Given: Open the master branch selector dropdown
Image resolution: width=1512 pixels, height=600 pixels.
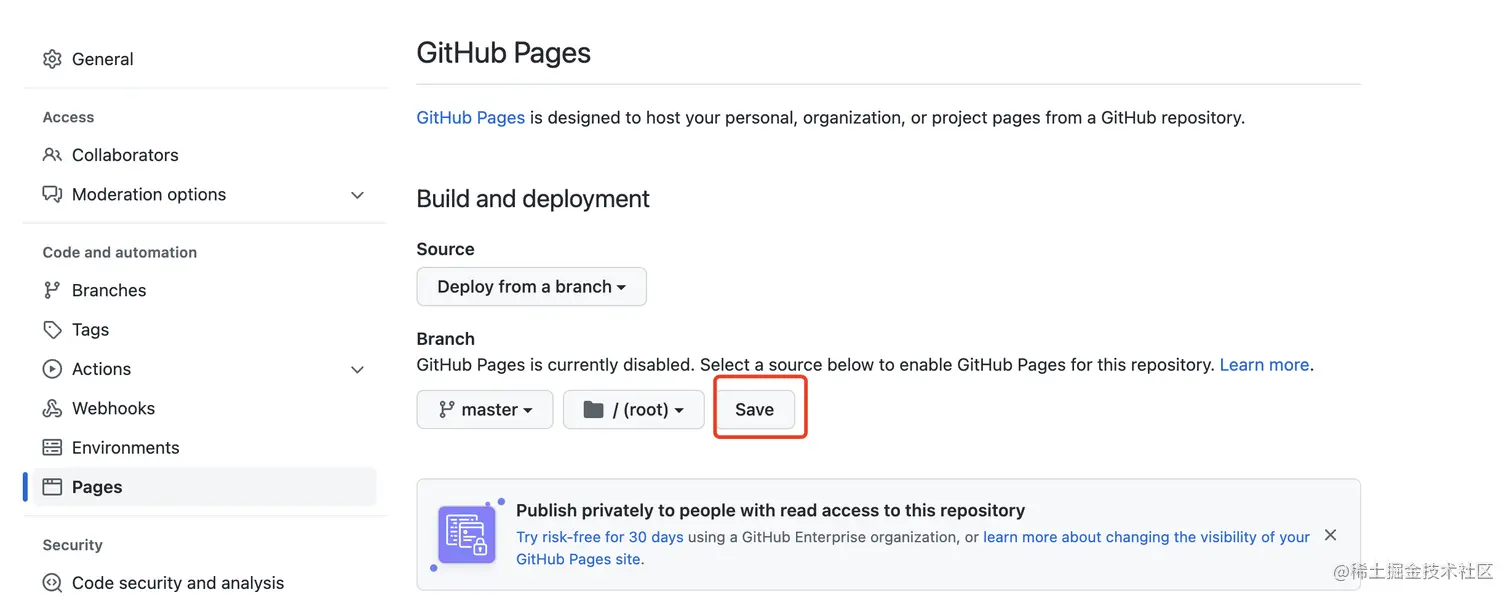Looking at the screenshot, I should [x=485, y=410].
